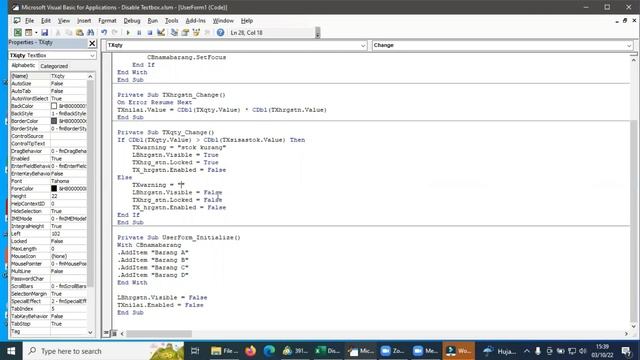Click the code horizontal scrollbar thumb
Screen dimensions: 640x360
point(159,334)
